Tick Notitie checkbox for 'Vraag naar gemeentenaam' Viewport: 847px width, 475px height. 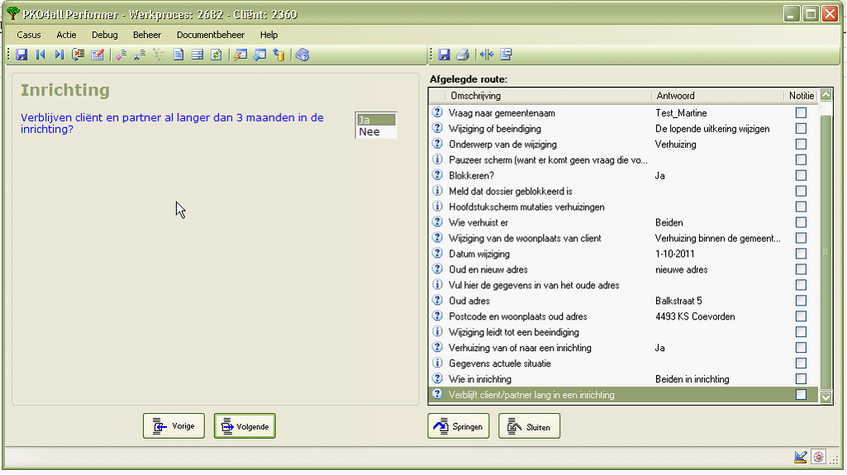[801, 112]
